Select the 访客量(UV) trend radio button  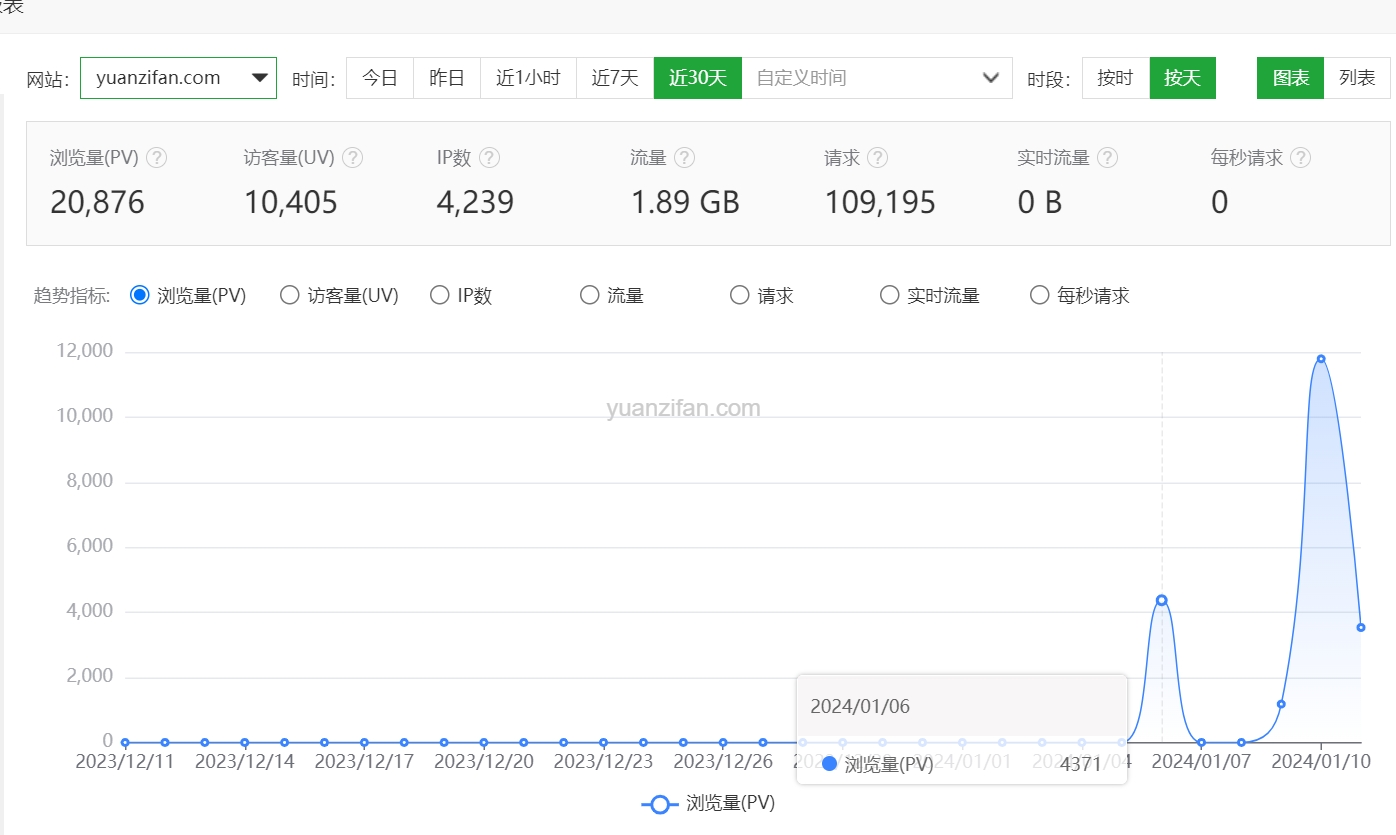tap(289, 295)
